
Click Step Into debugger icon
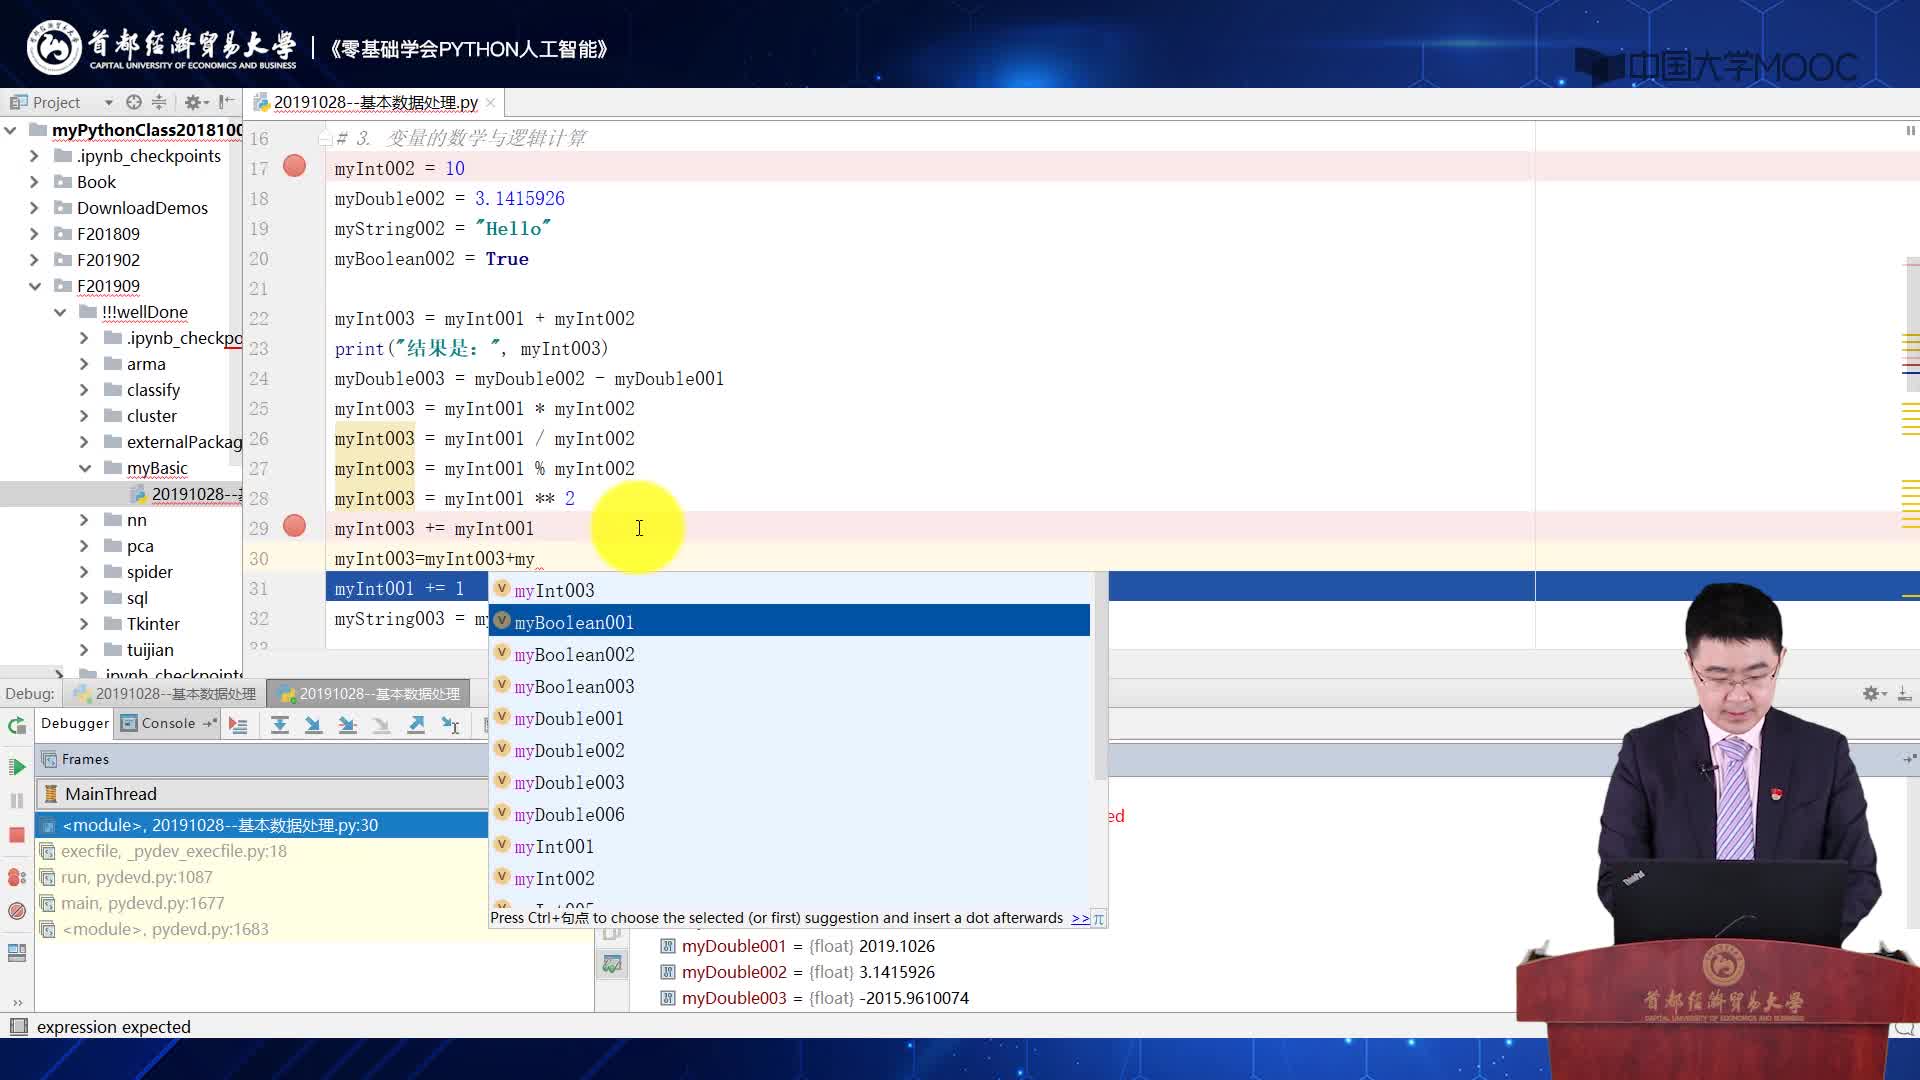(x=314, y=725)
